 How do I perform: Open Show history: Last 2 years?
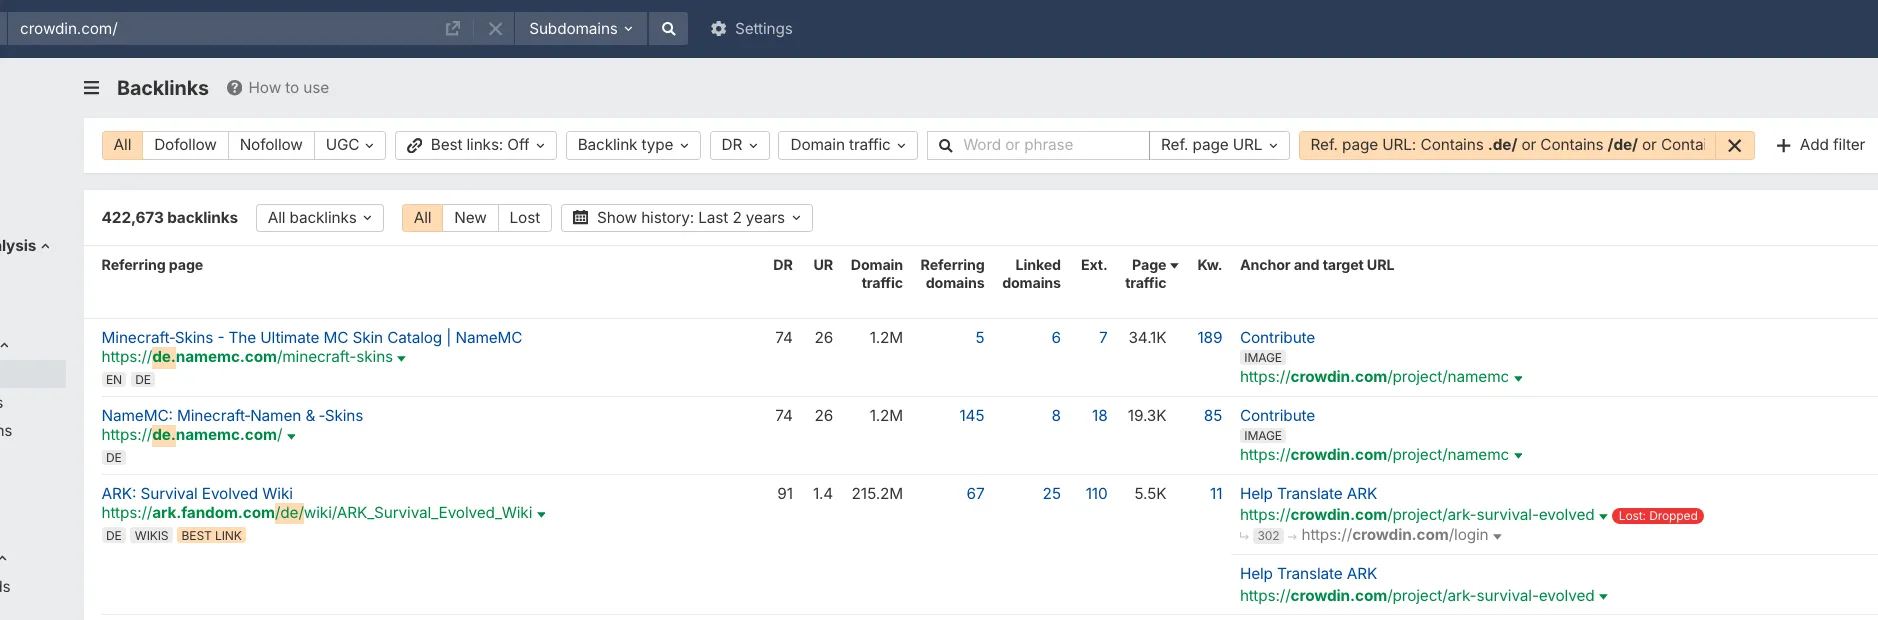(x=687, y=218)
